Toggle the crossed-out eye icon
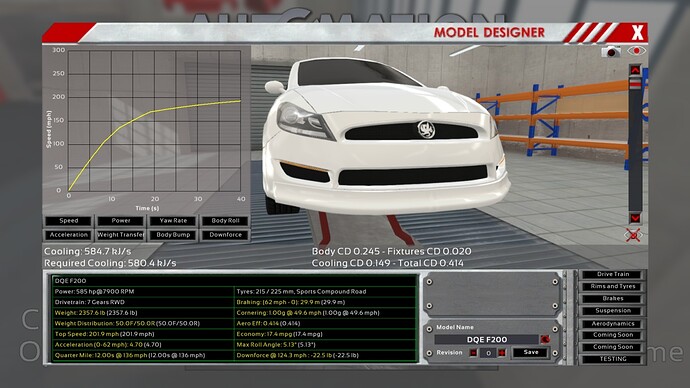 (633, 235)
